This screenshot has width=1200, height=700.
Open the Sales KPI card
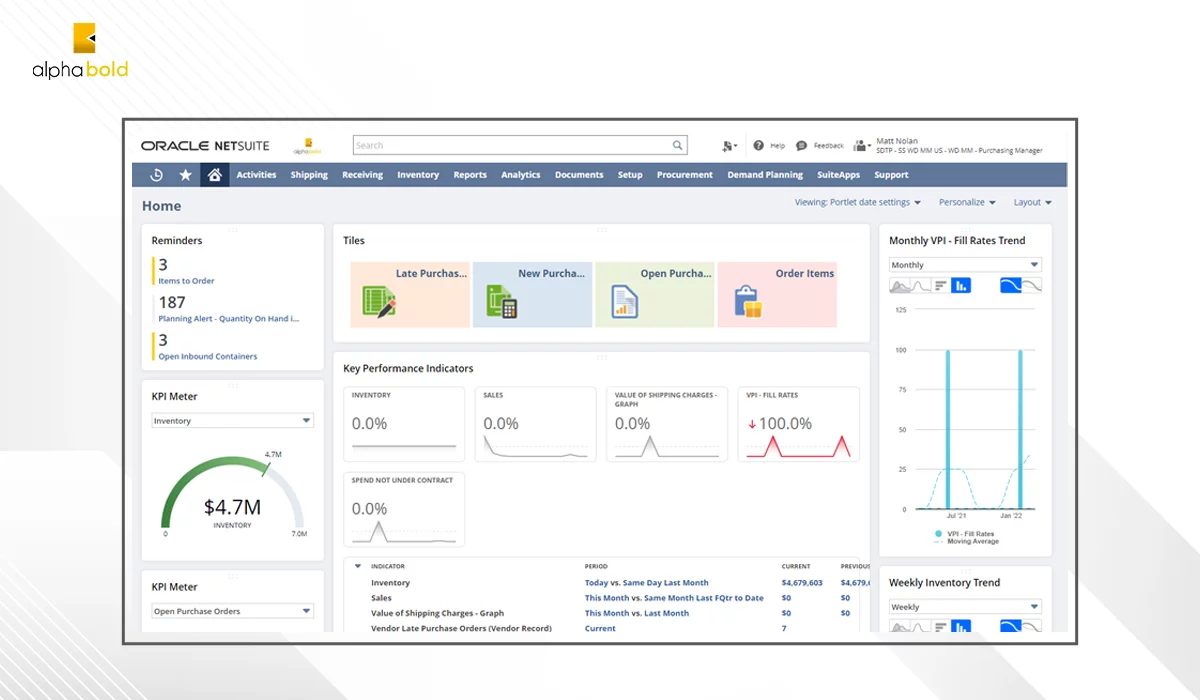tap(536, 424)
